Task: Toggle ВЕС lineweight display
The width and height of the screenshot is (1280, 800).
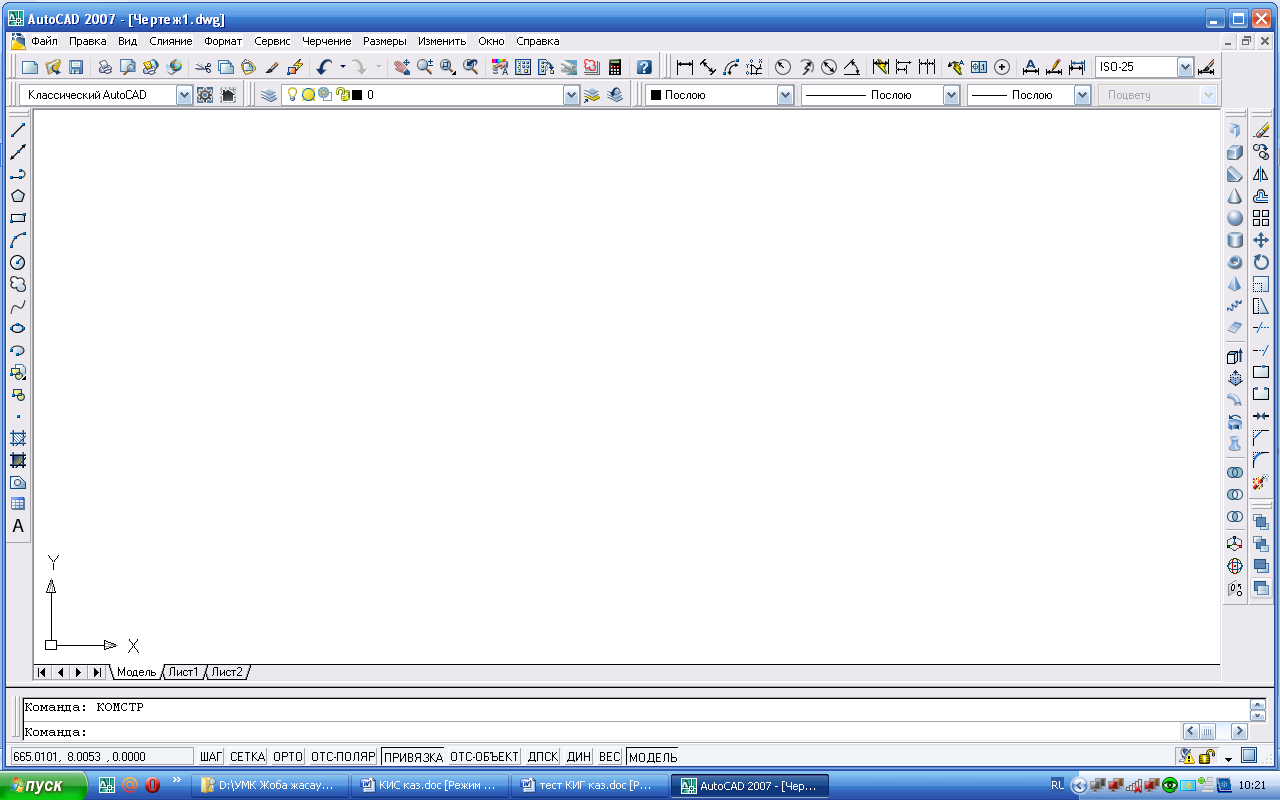Action: click(x=610, y=757)
